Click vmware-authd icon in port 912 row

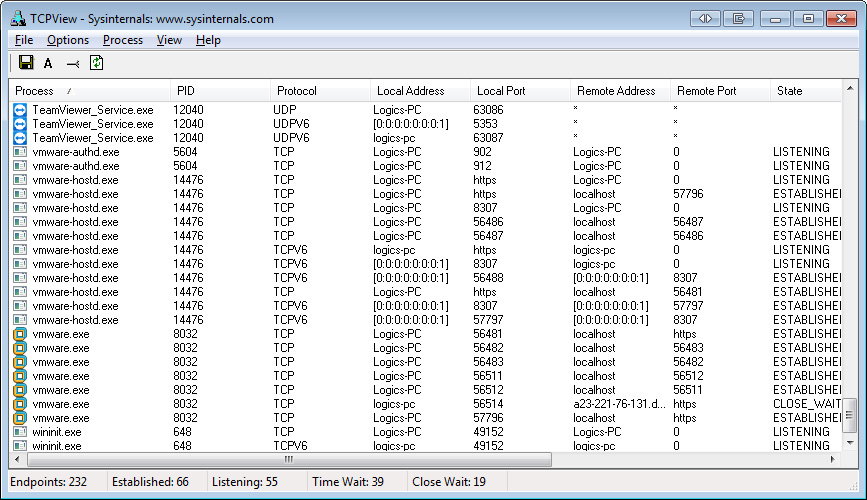point(20,165)
